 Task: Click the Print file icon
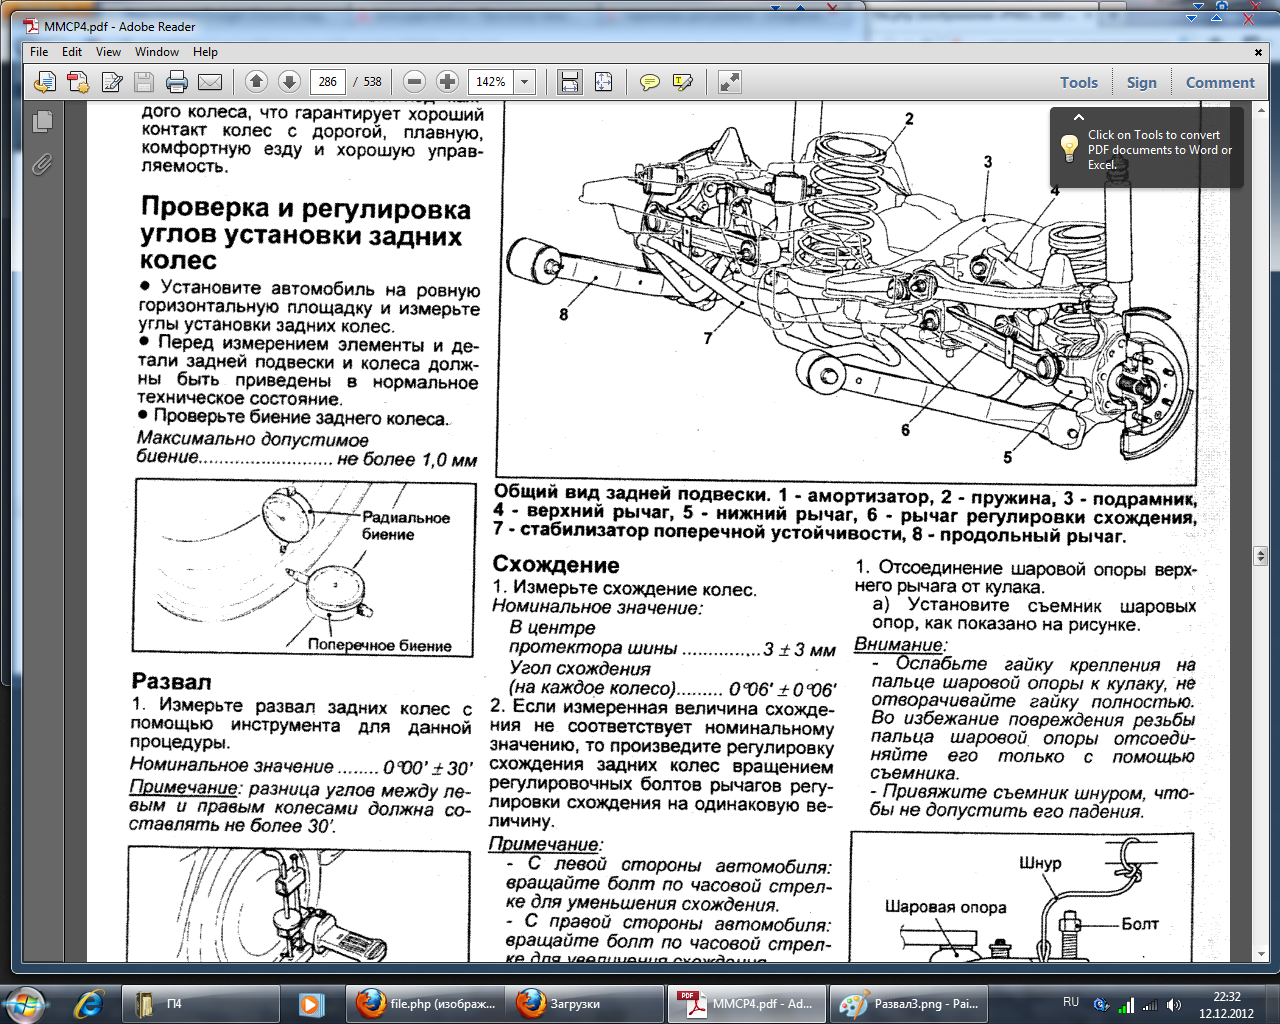click(177, 82)
